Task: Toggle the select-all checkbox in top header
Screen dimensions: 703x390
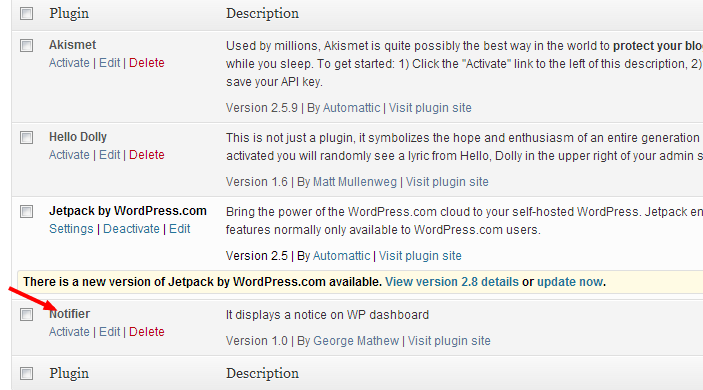Action: 26,13
